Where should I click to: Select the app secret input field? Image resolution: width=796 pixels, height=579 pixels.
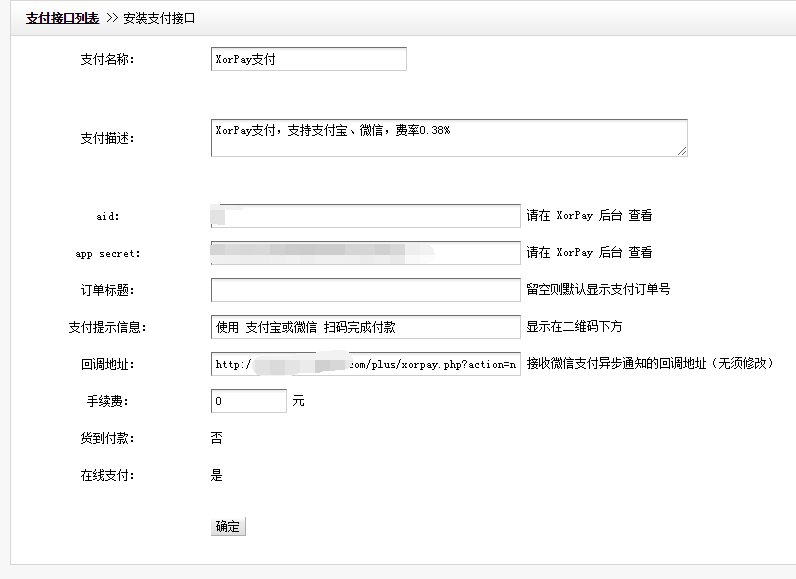click(365, 253)
